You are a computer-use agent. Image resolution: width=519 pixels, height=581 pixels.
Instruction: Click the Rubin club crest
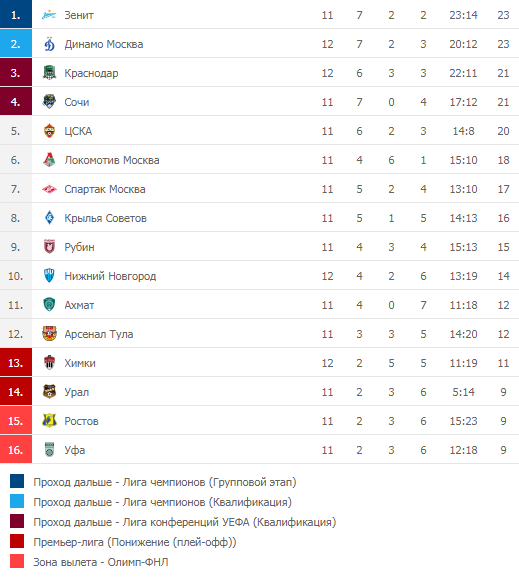(49, 247)
